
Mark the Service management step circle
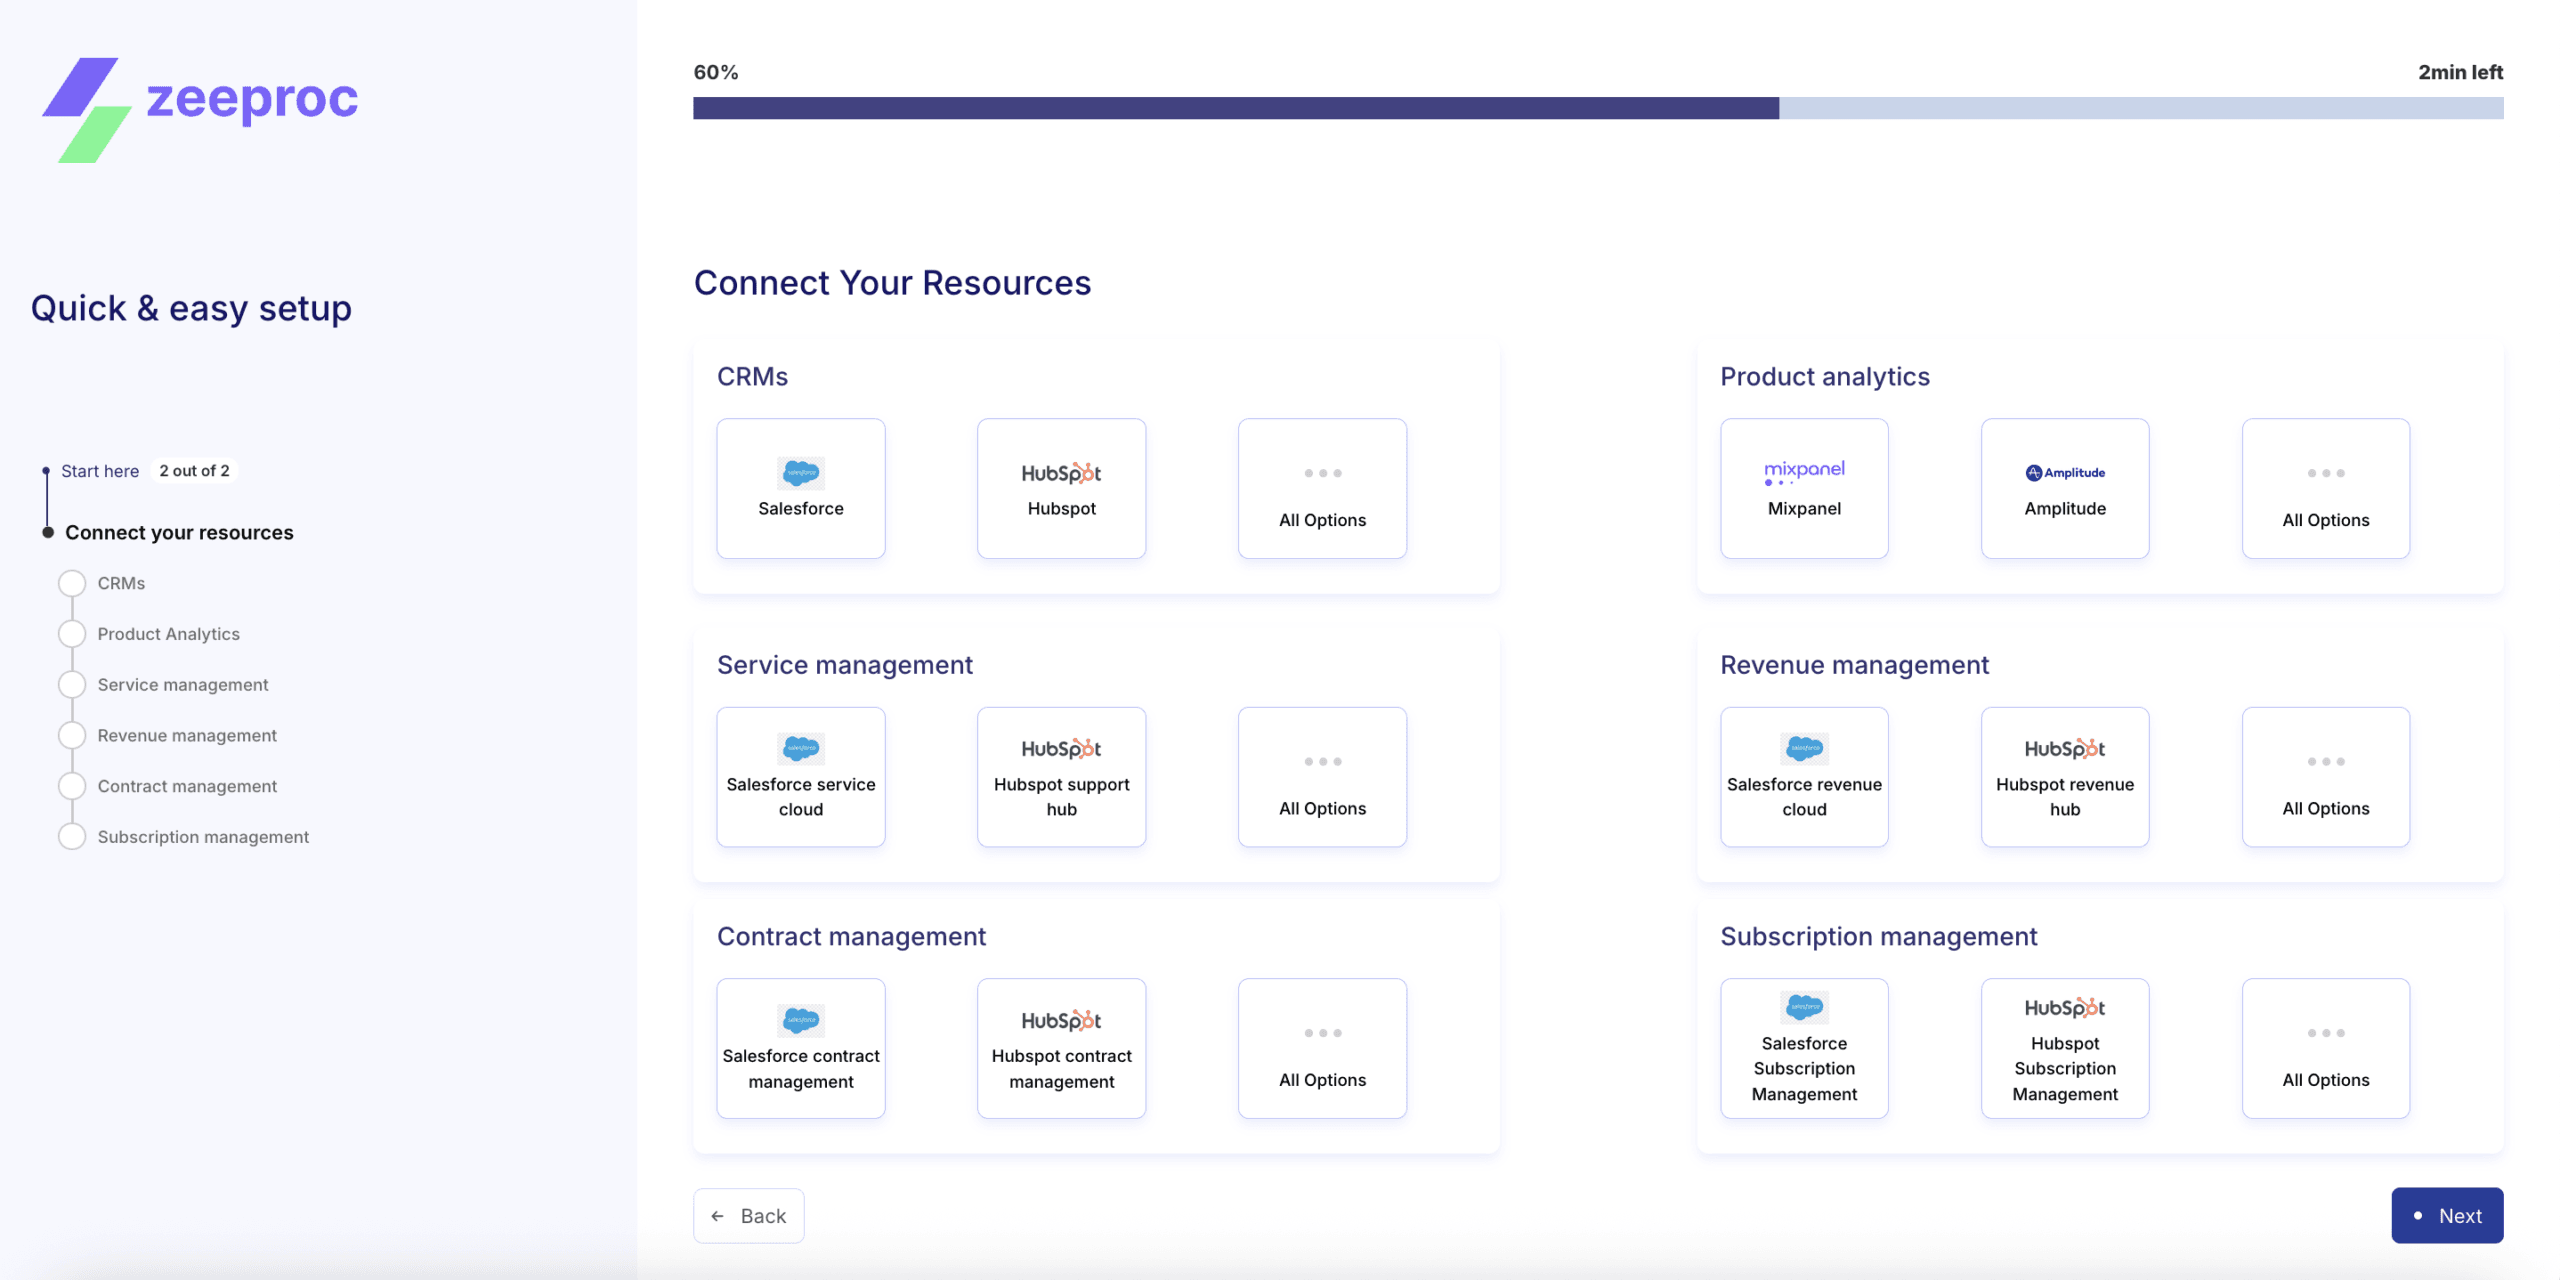coord(71,684)
